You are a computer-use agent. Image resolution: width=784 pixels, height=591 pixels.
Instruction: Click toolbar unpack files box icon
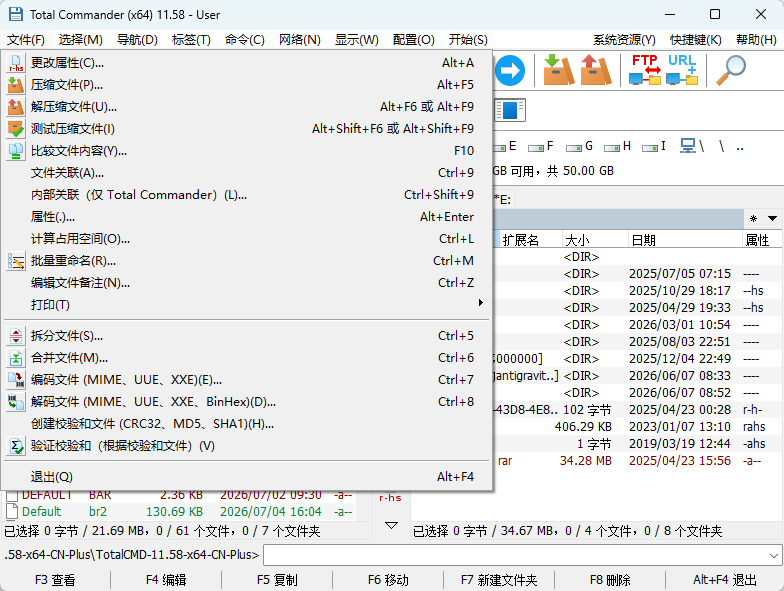coord(596,70)
